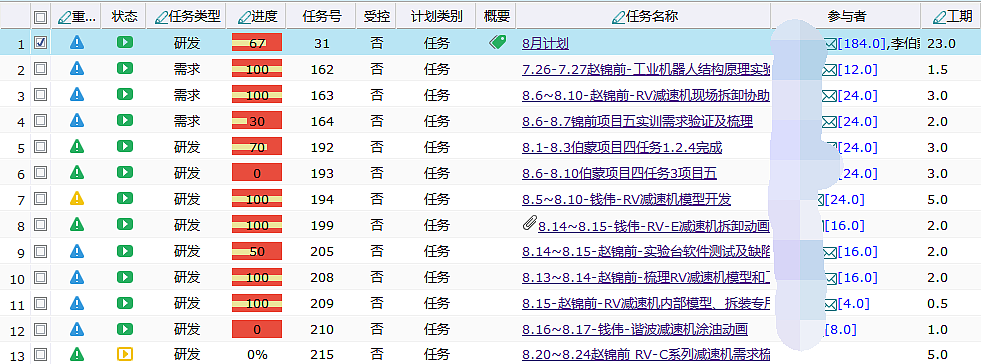This screenshot has height=364, width=981.
Task: Click green priority icon for task 199
Action: [x=76, y=224]
